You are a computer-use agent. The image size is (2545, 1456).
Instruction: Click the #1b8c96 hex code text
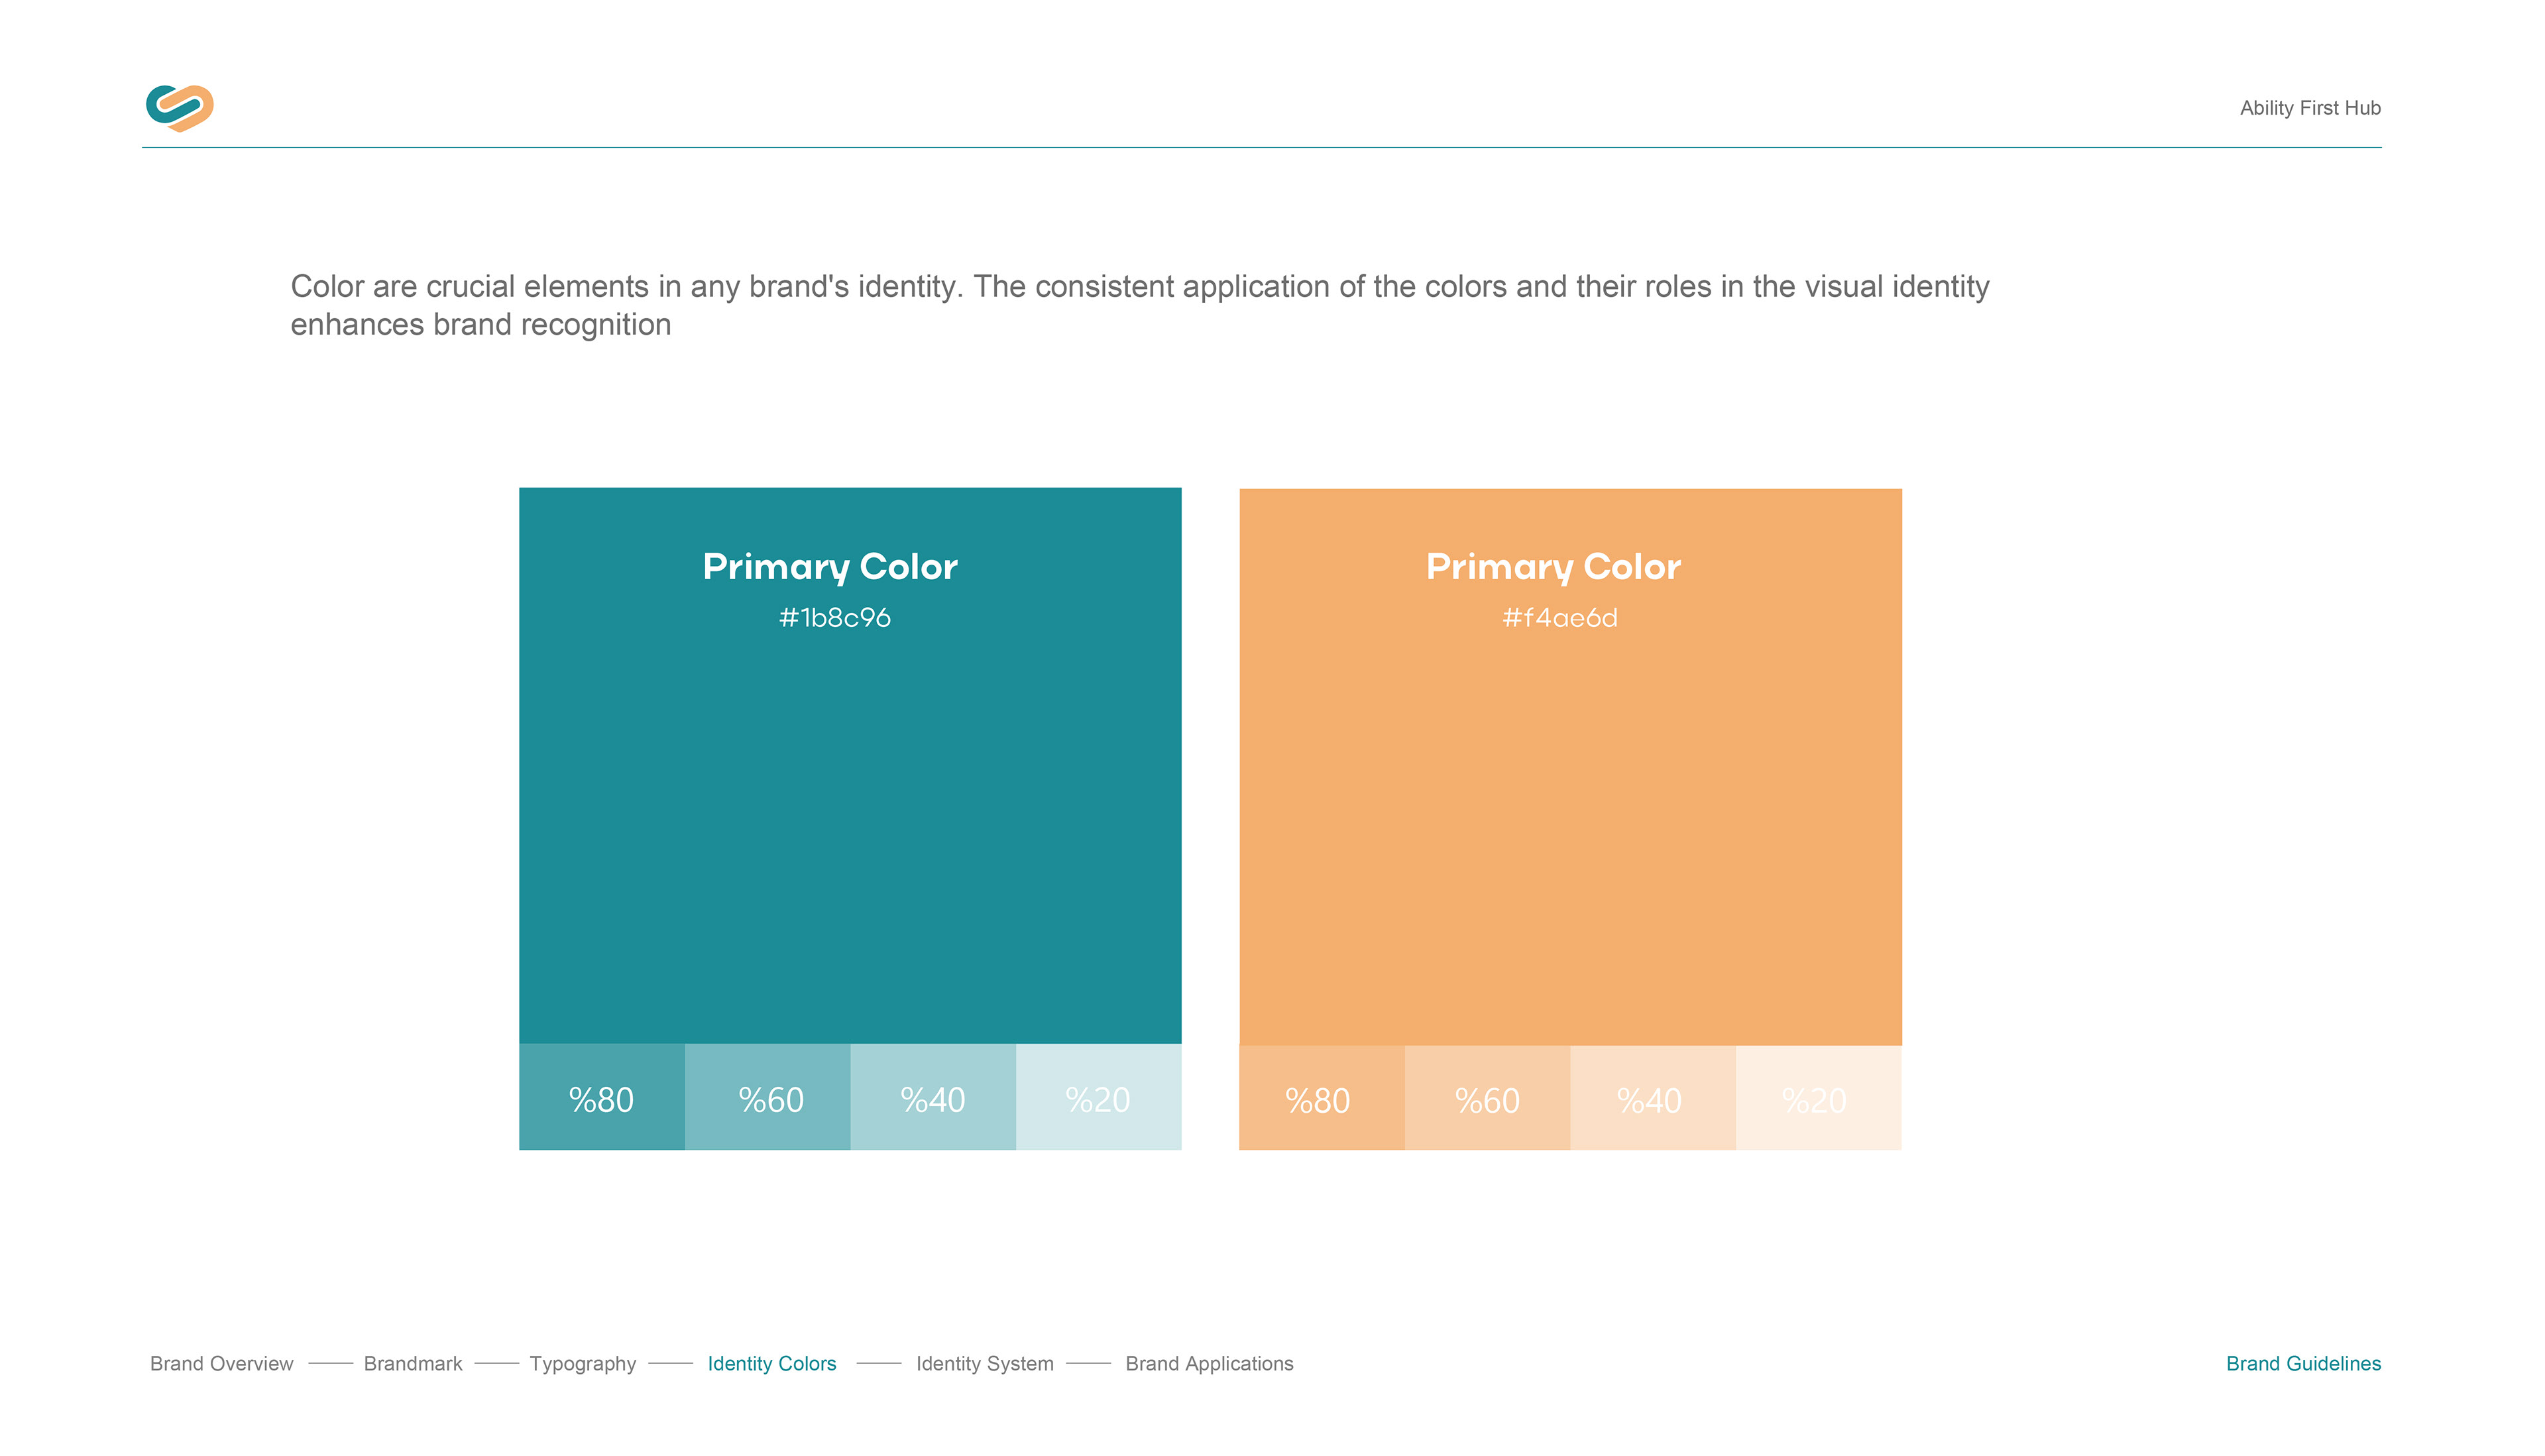(x=835, y=618)
